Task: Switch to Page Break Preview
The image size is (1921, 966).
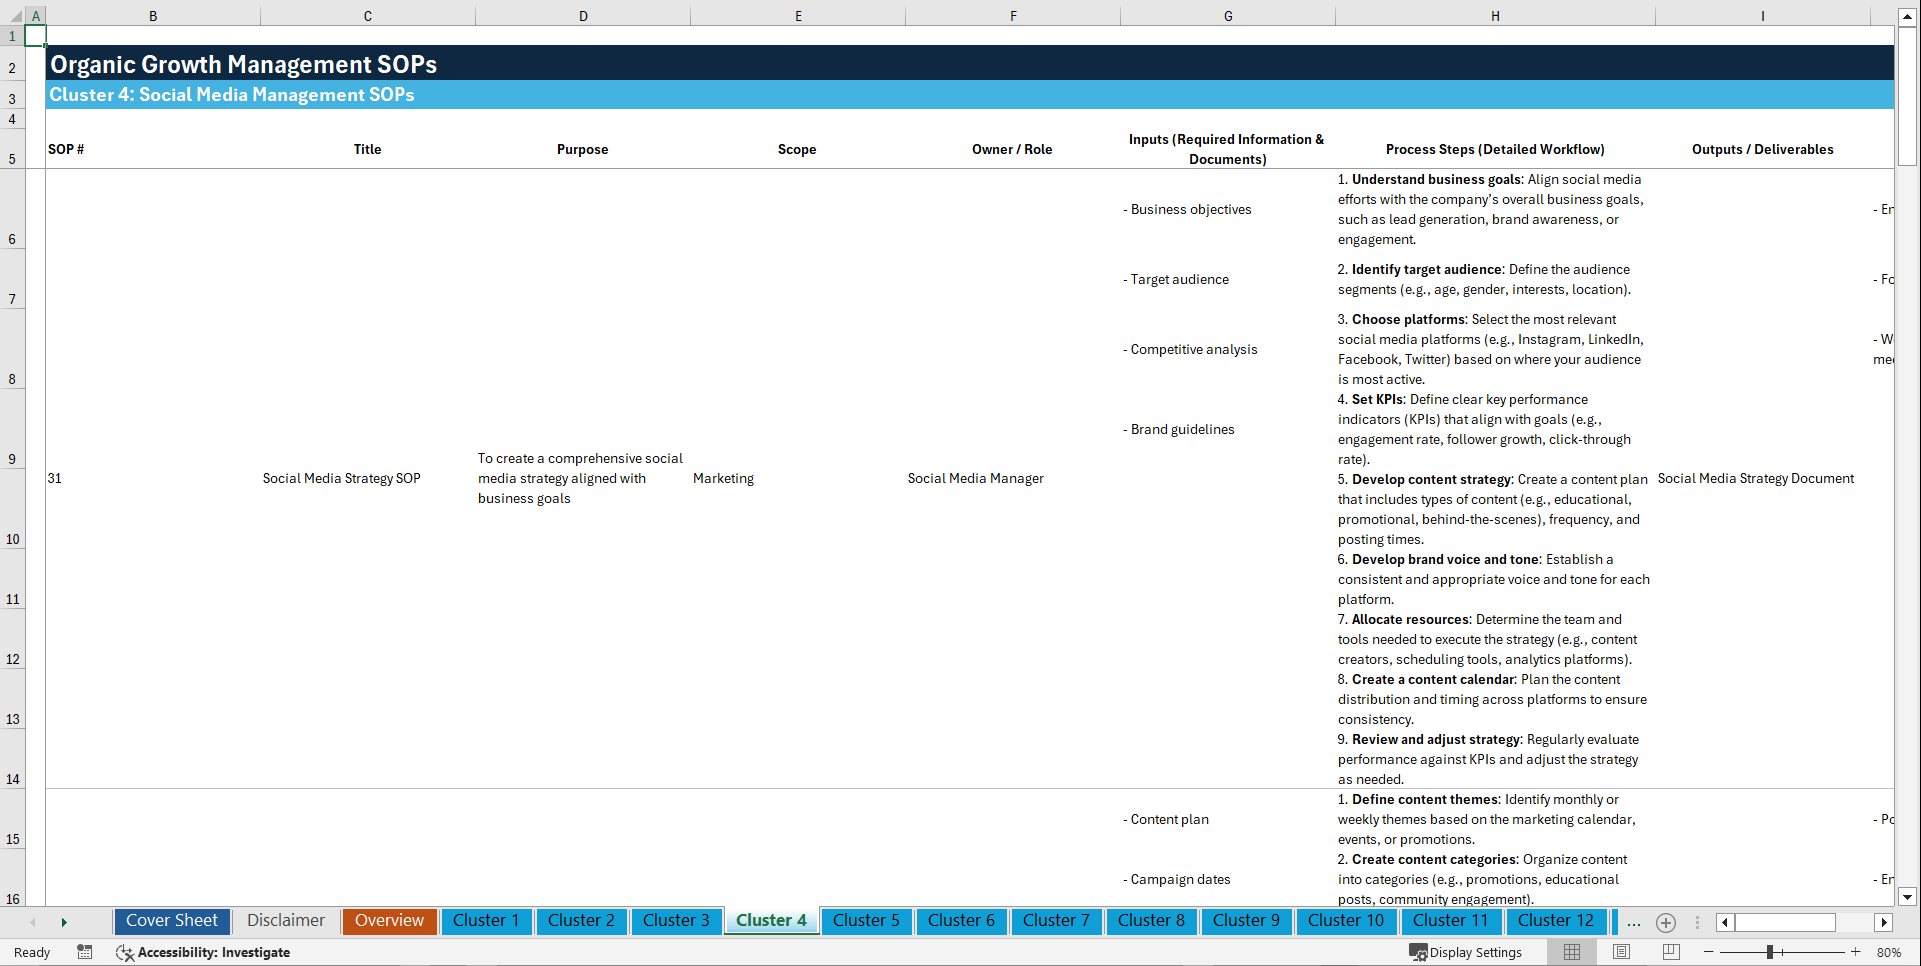Action: 1669,952
